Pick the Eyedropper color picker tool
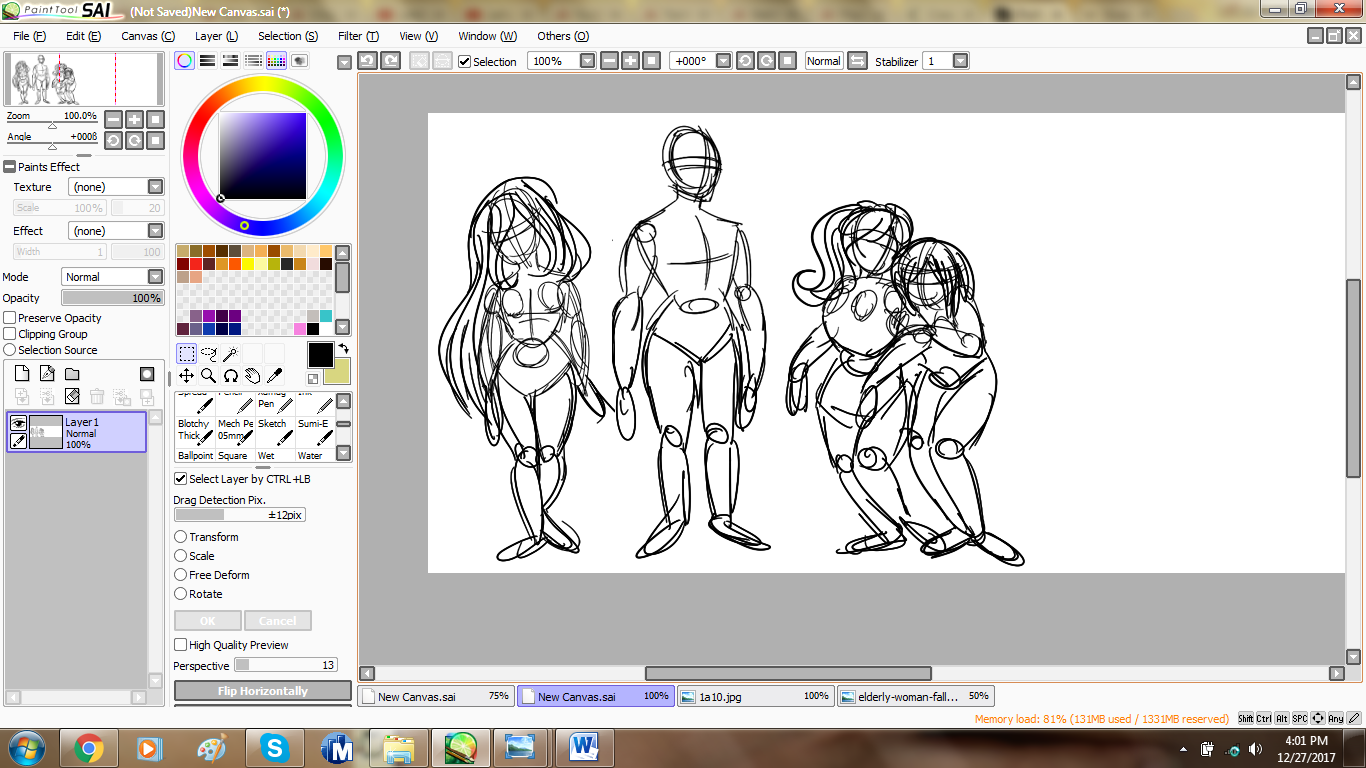 [274, 376]
